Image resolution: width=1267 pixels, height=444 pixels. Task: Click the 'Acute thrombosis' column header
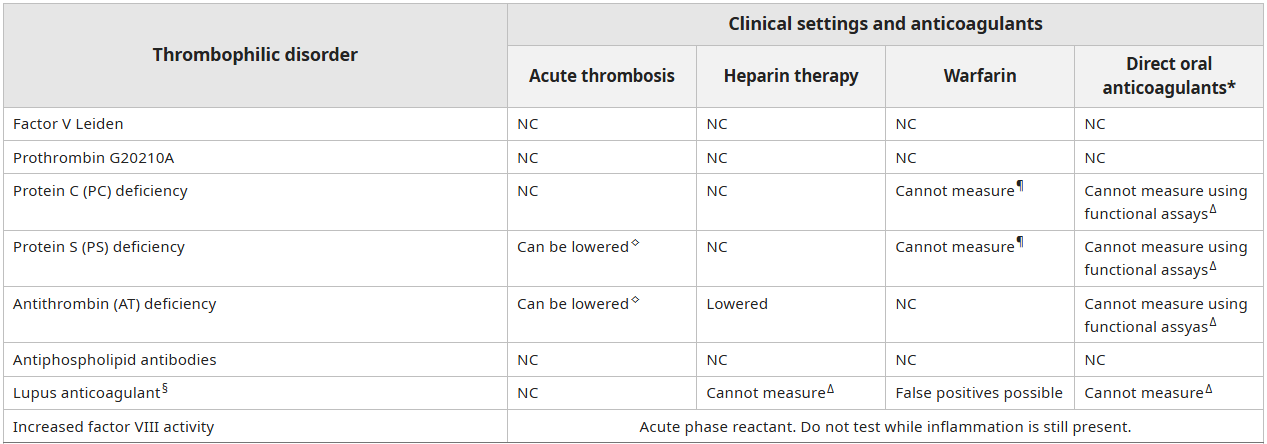(602, 76)
